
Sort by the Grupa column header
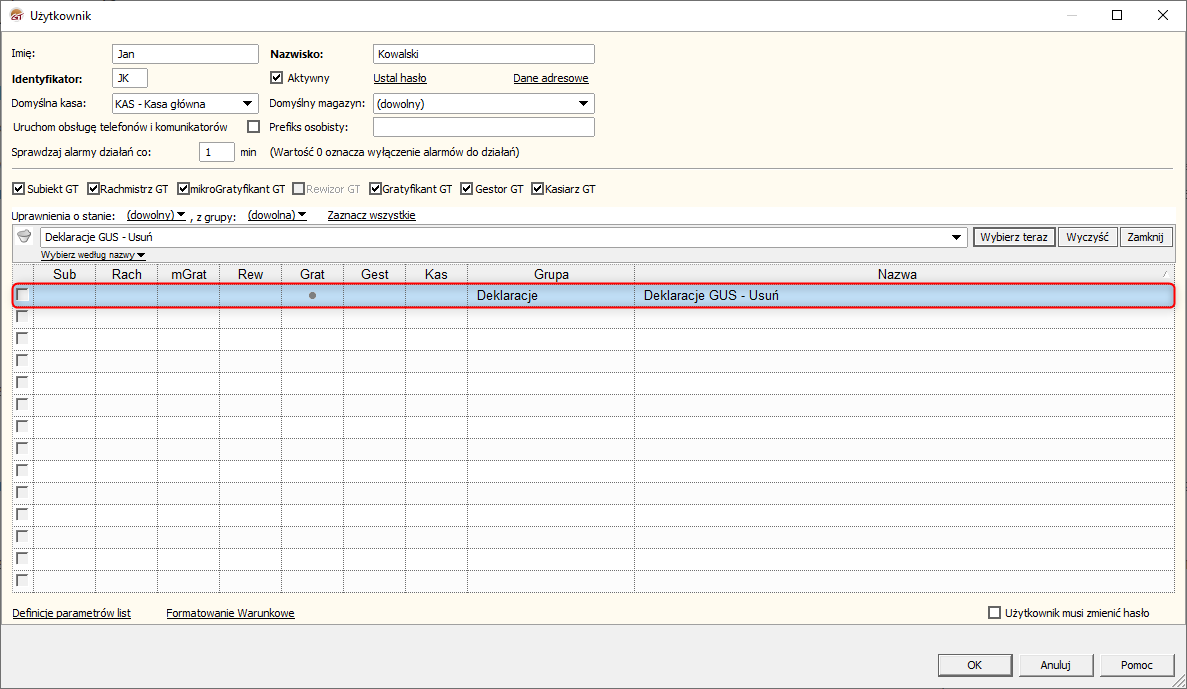(551, 274)
